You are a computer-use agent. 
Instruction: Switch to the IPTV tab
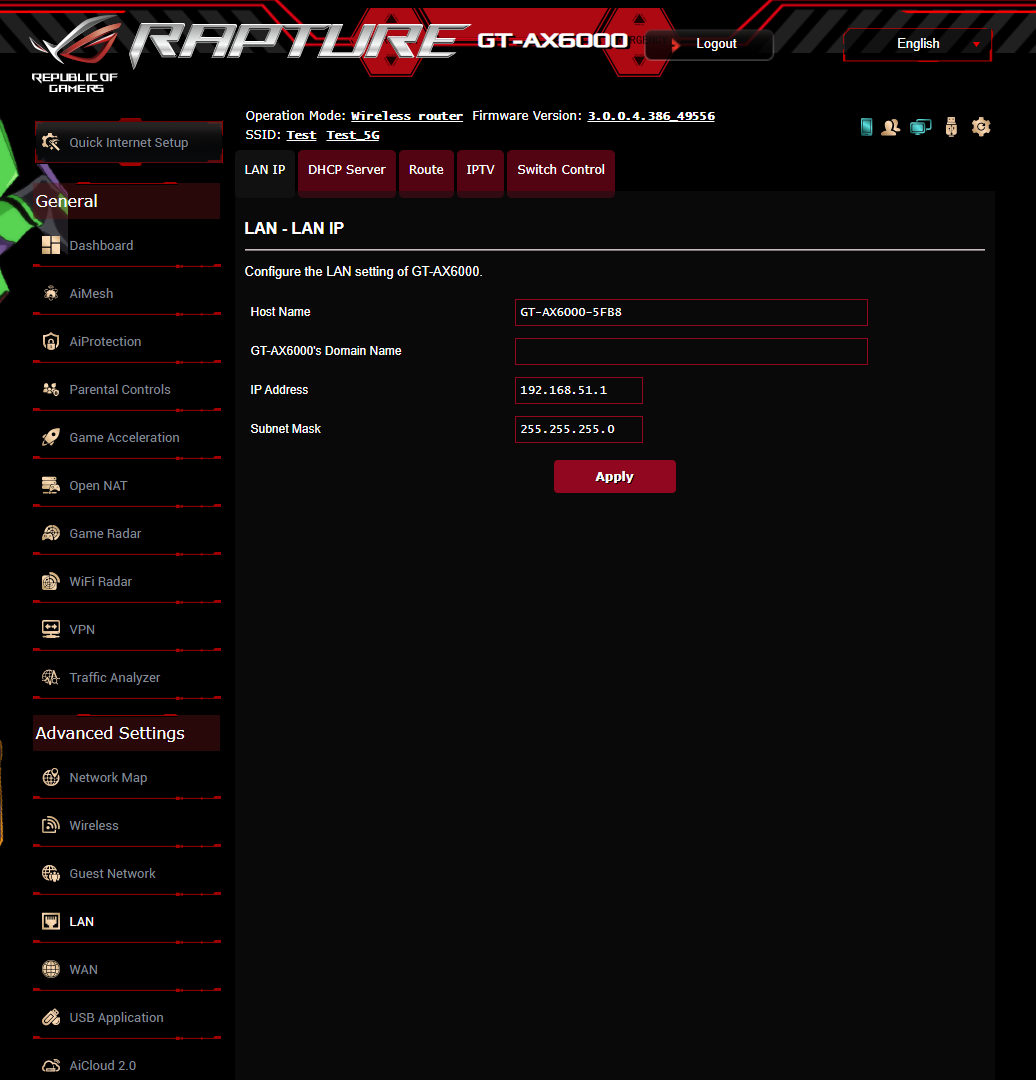tap(480, 170)
